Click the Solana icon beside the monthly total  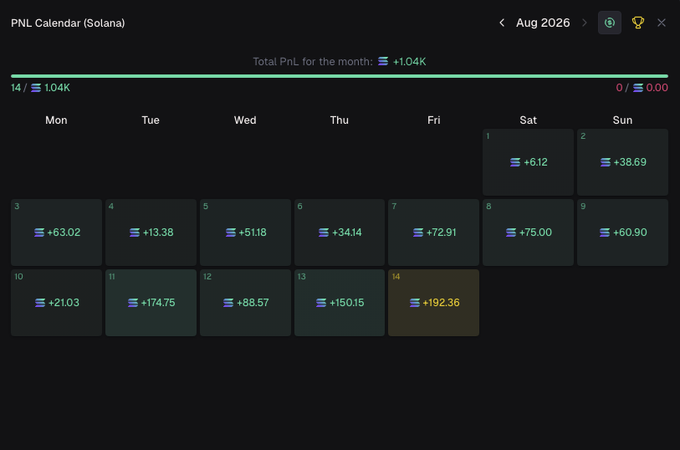(x=383, y=61)
